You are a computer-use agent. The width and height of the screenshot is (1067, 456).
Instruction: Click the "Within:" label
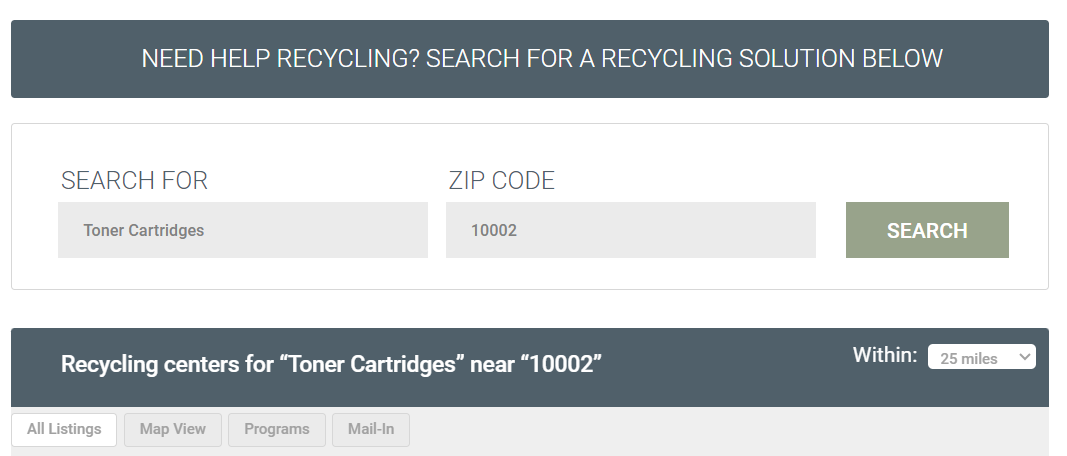884,355
